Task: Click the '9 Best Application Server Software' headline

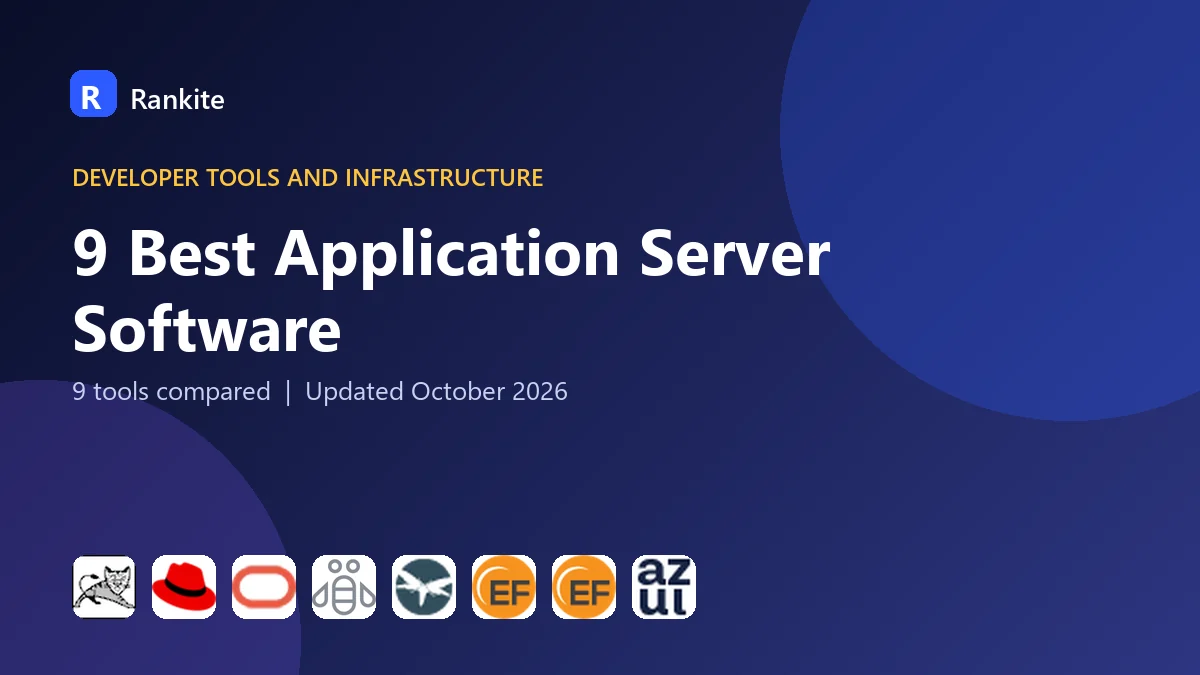Action: click(x=451, y=292)
